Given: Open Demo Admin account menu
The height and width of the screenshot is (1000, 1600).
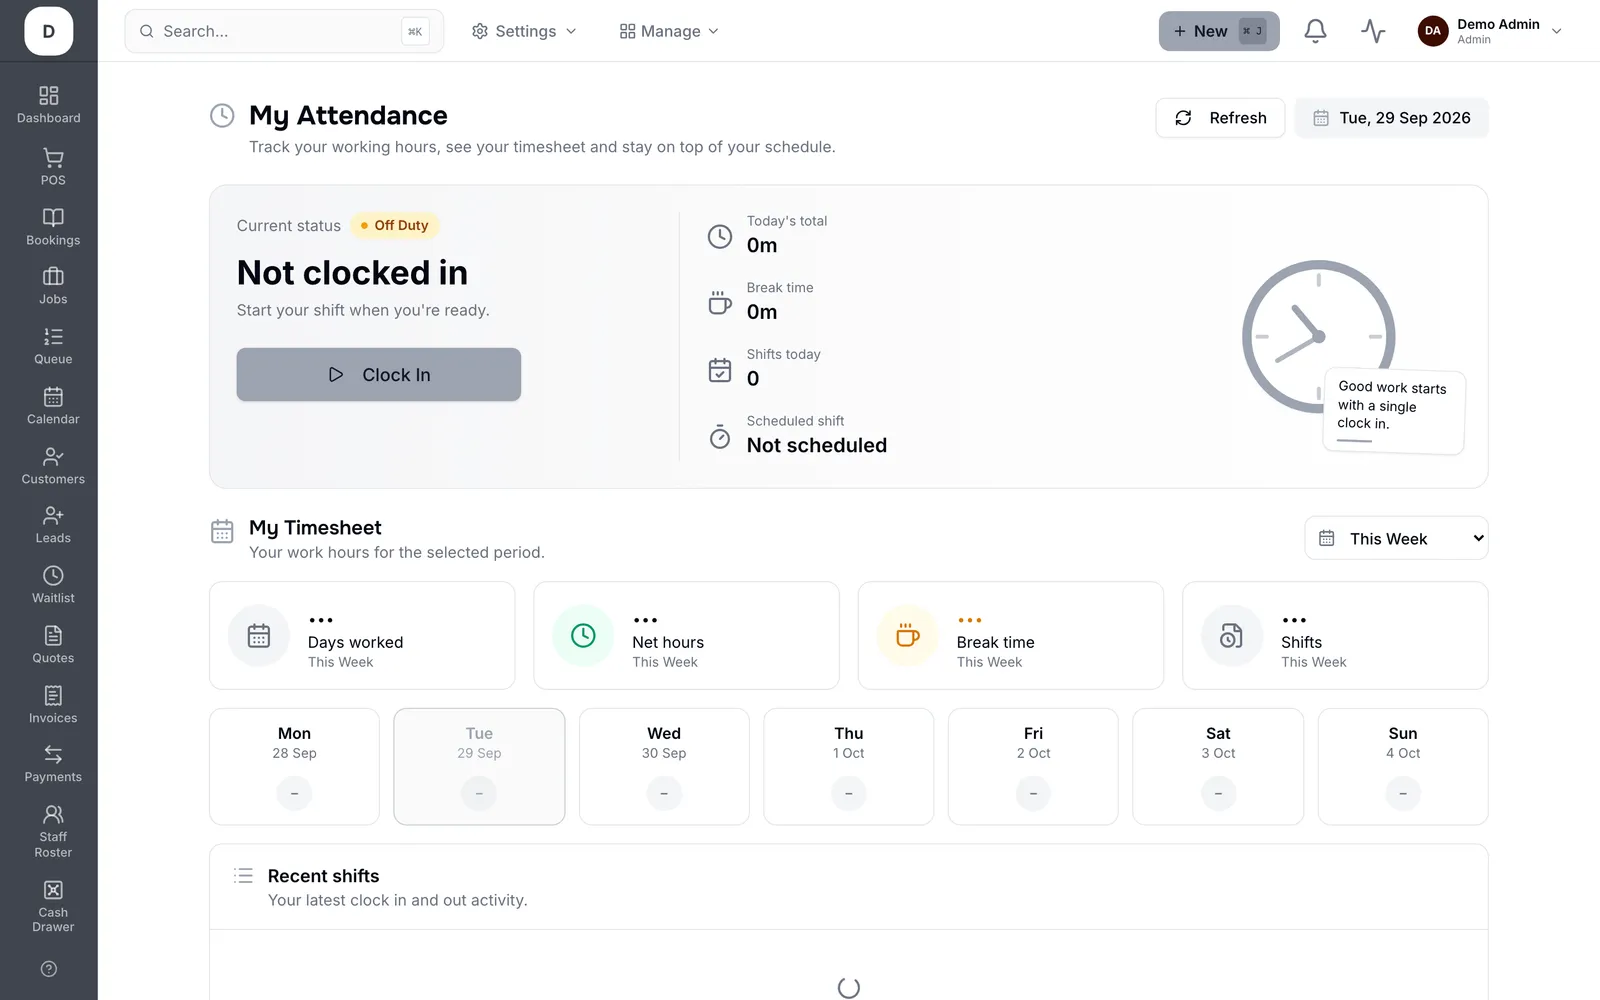Looking at the screenshot, I should point(1490,31).
